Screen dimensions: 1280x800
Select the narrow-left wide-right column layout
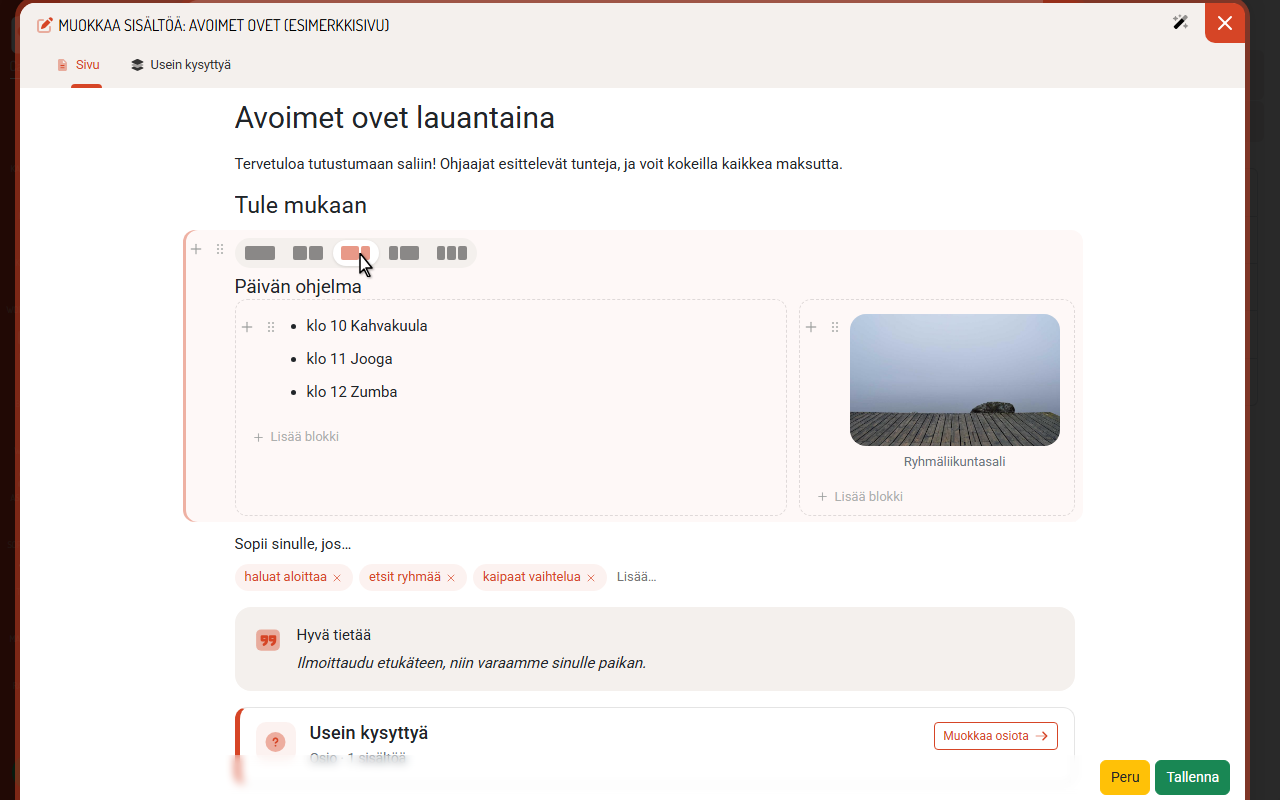tap(404, 253)
